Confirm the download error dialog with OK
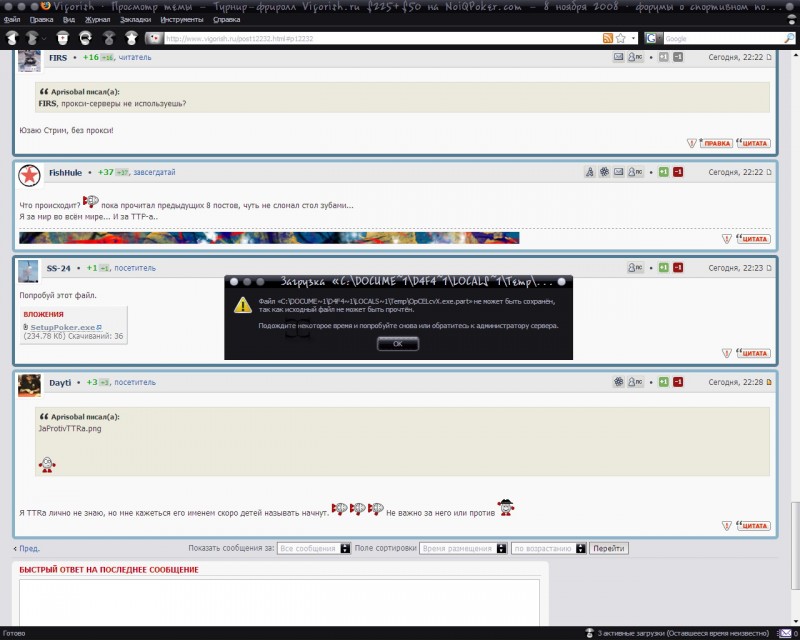800x640 pixels. coord(398,344)
